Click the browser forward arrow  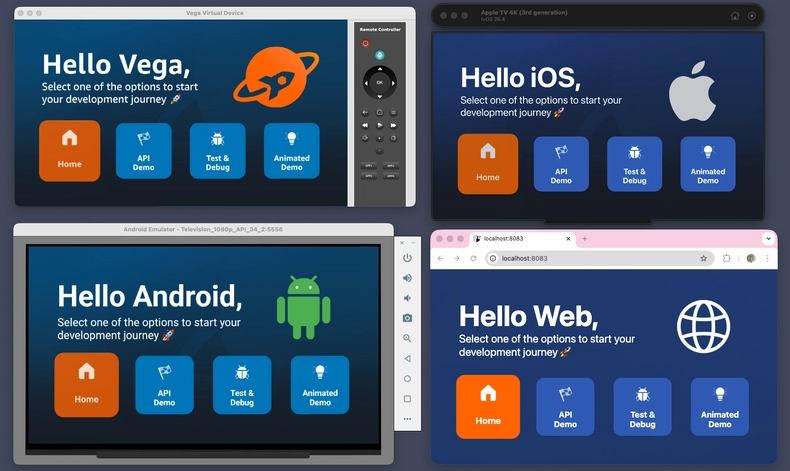point(456,258)
